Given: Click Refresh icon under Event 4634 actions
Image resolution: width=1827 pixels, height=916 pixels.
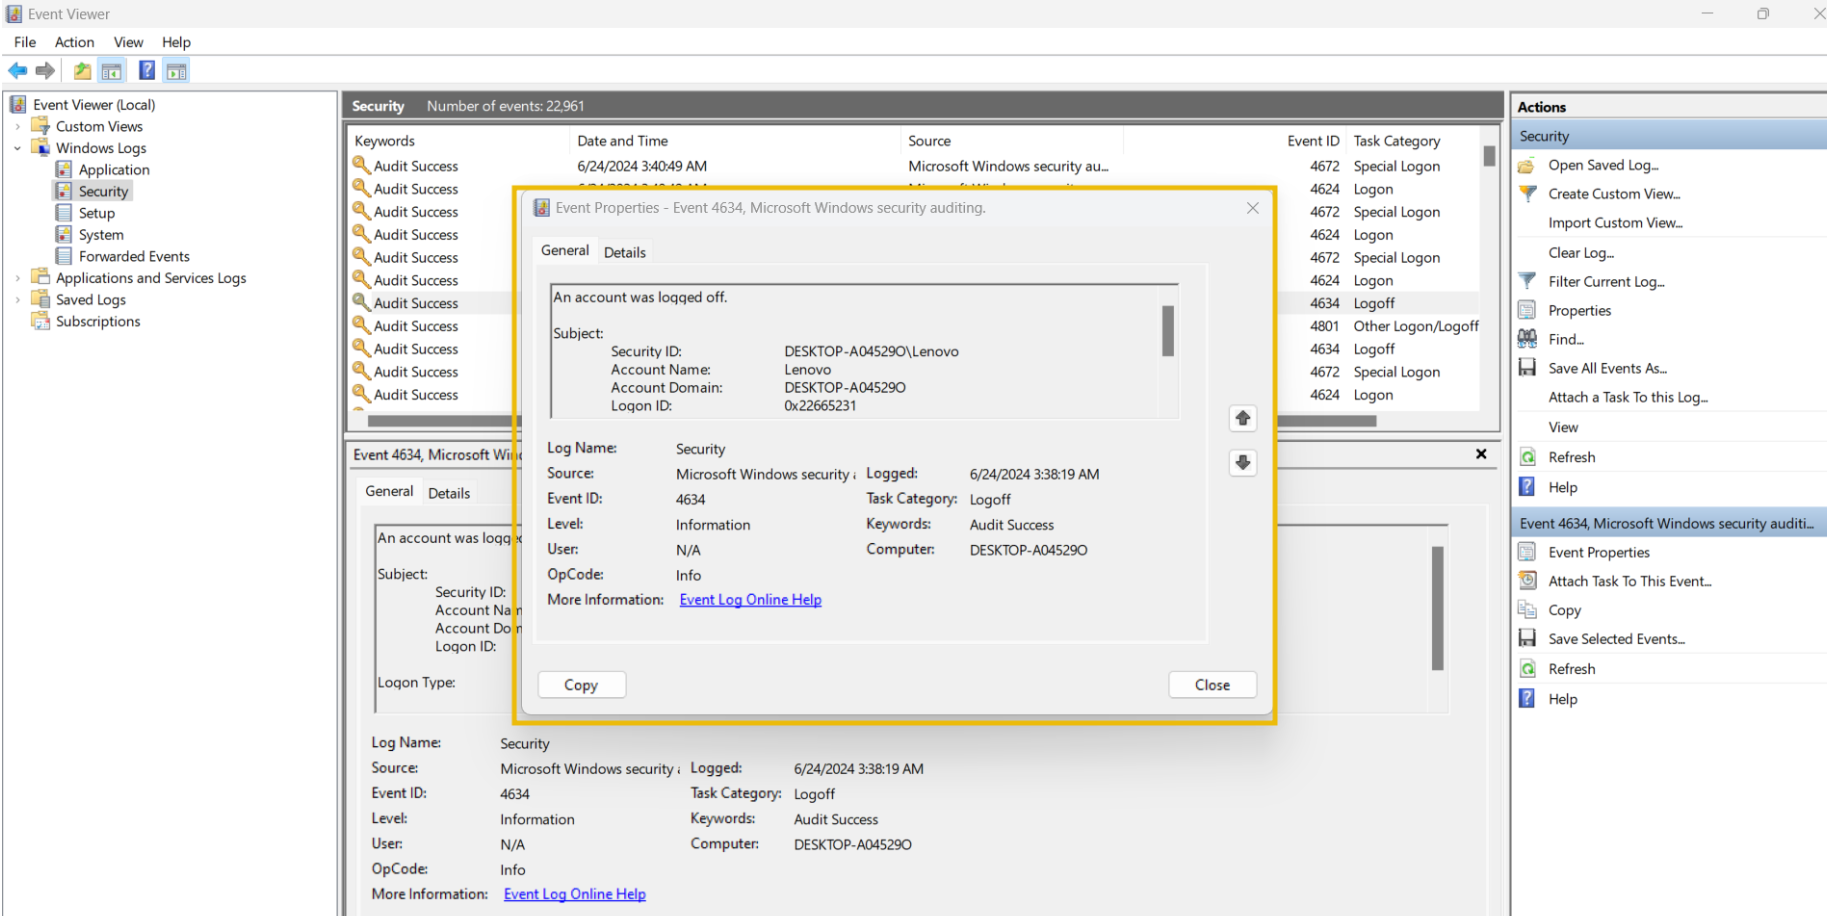Looking at the screenshot, I should pyautogui.click(x=1527, y=669).
